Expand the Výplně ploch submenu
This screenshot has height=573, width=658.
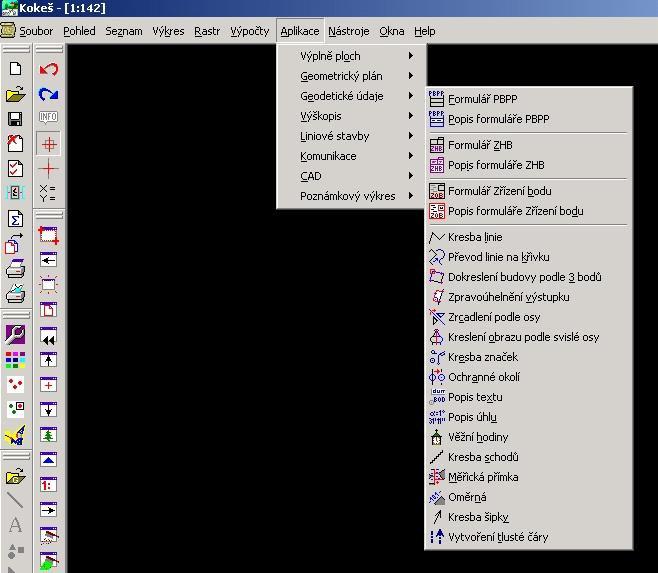[351, 56]
